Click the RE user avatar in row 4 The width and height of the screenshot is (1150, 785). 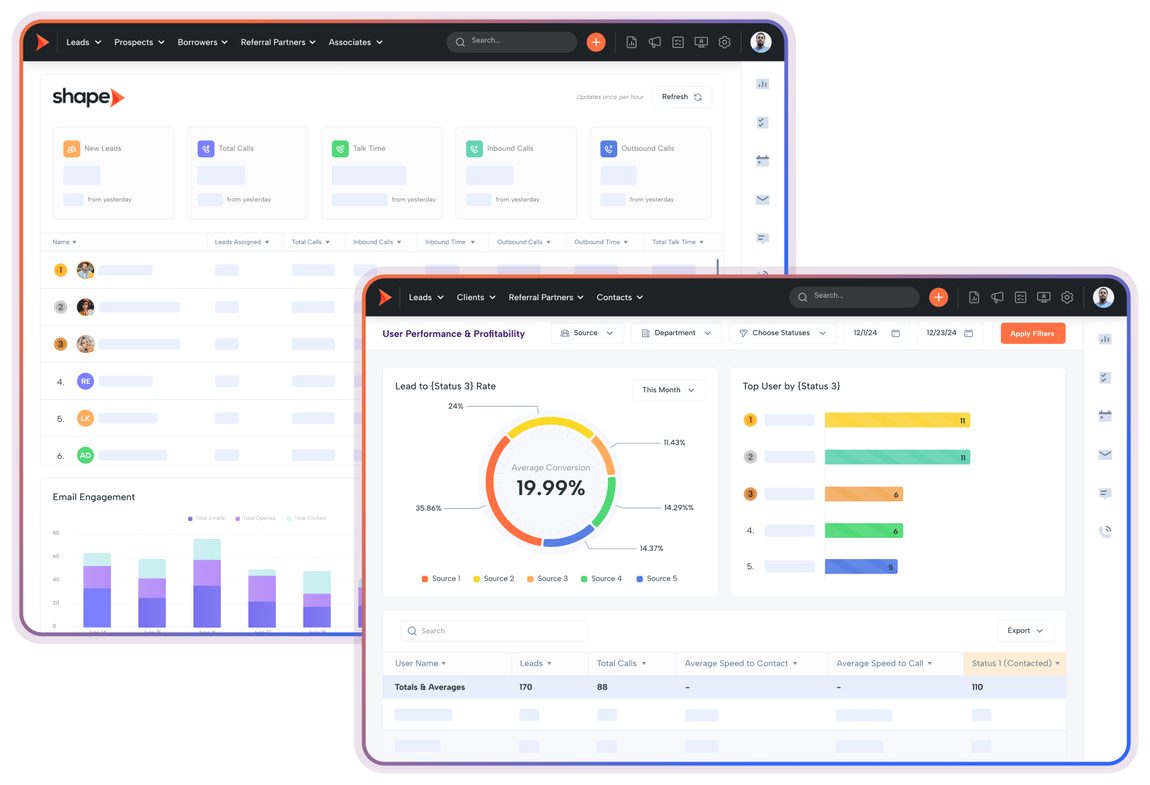[86, 381]
